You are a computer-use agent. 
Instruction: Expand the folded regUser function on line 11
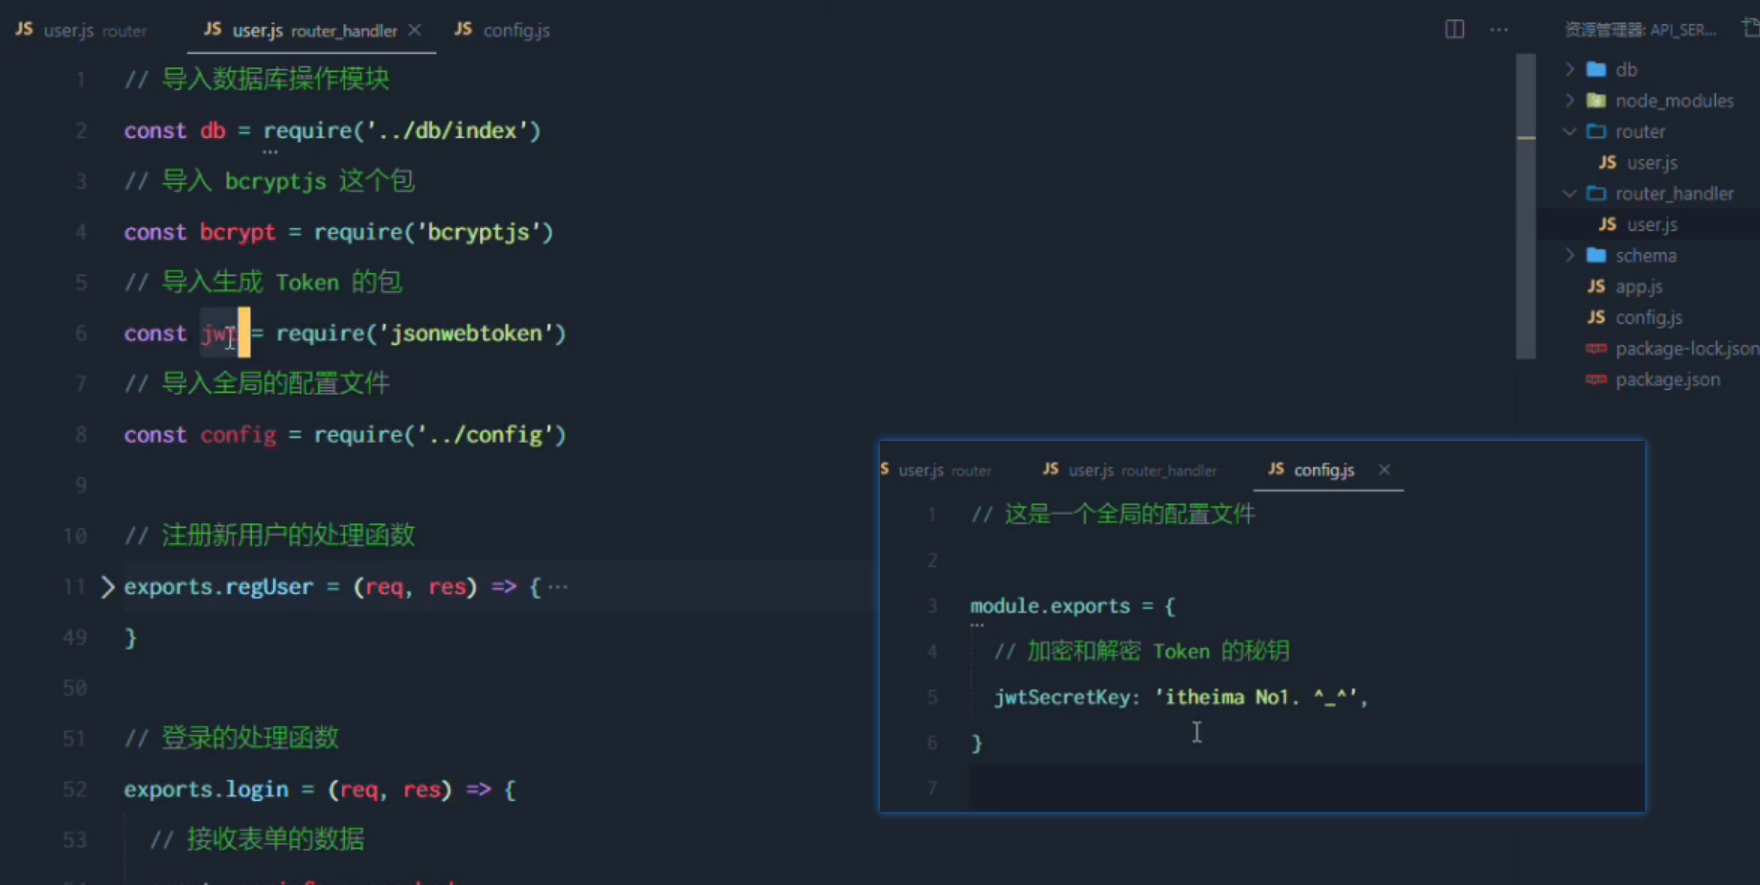(x=107, y=587)
